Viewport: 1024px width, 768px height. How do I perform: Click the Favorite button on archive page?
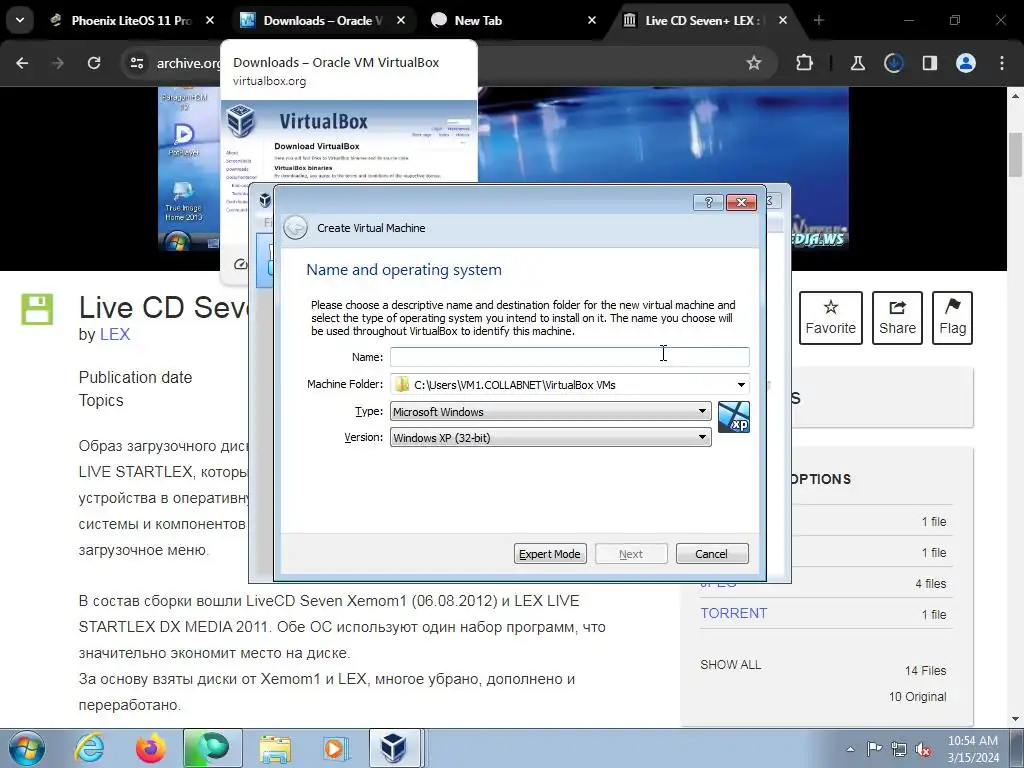pos(831,317)
